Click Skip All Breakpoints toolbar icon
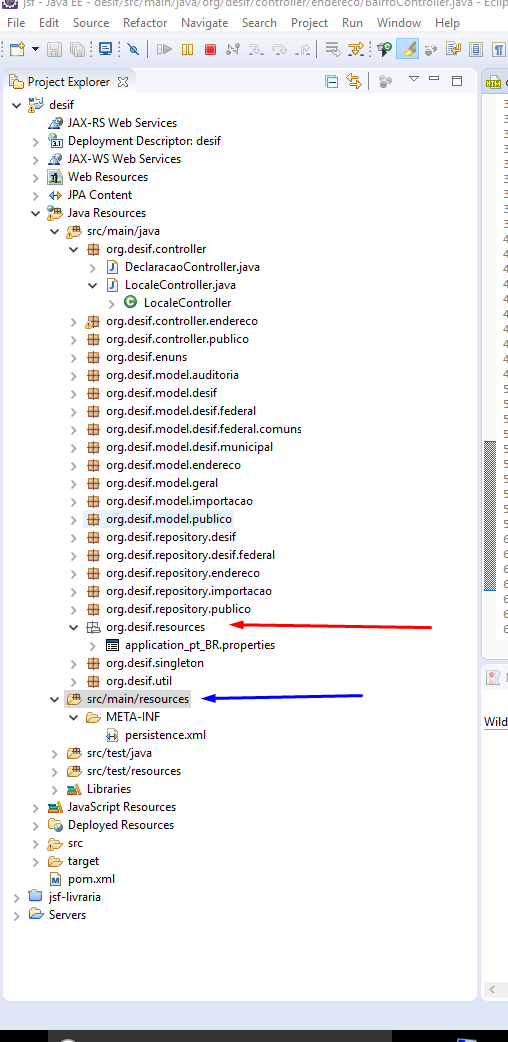This screenshot has width=508, height=1042. (133, 49)
